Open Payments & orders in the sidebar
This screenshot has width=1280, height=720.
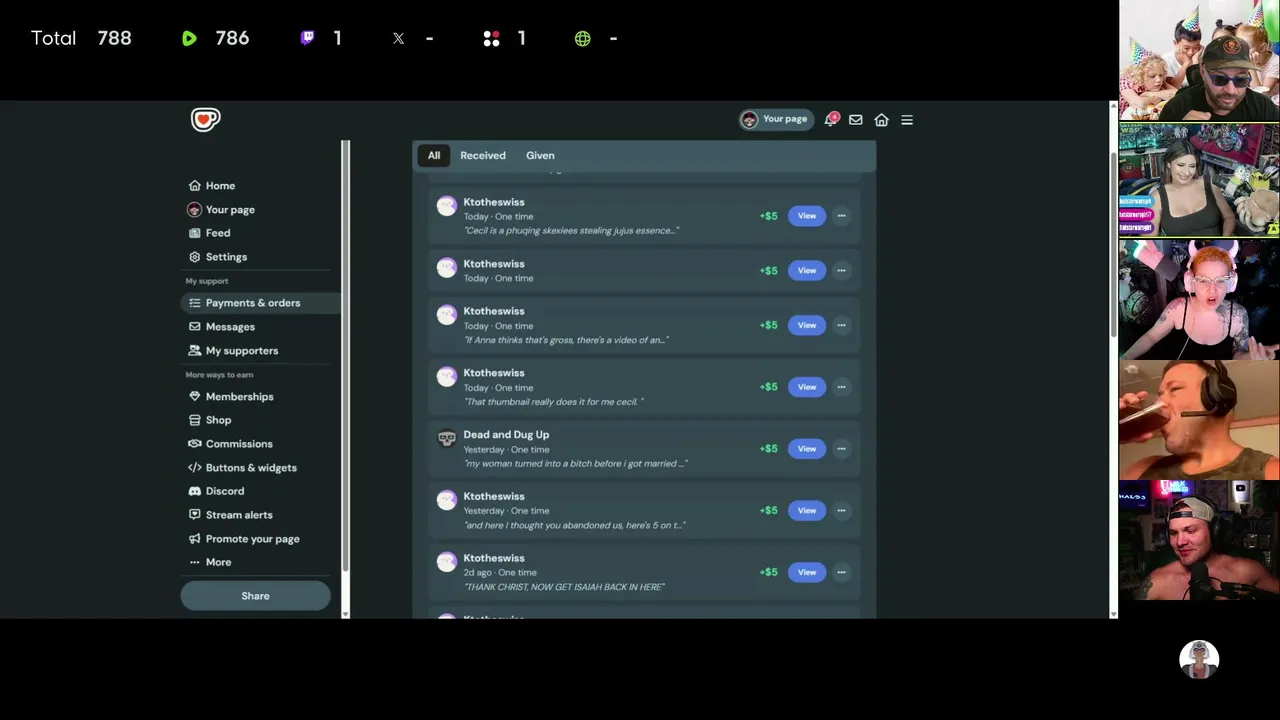point(260,303)
